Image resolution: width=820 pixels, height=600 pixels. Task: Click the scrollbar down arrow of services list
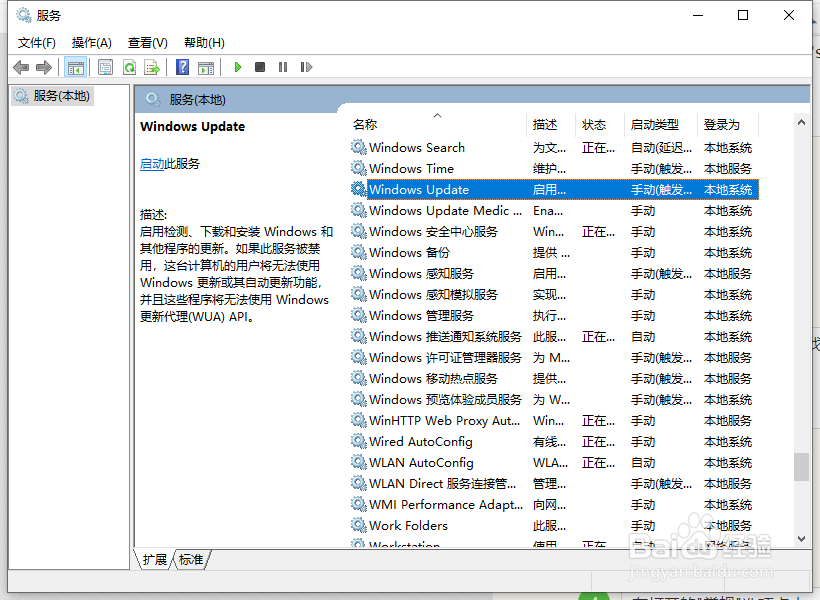(x=801, y=538)
